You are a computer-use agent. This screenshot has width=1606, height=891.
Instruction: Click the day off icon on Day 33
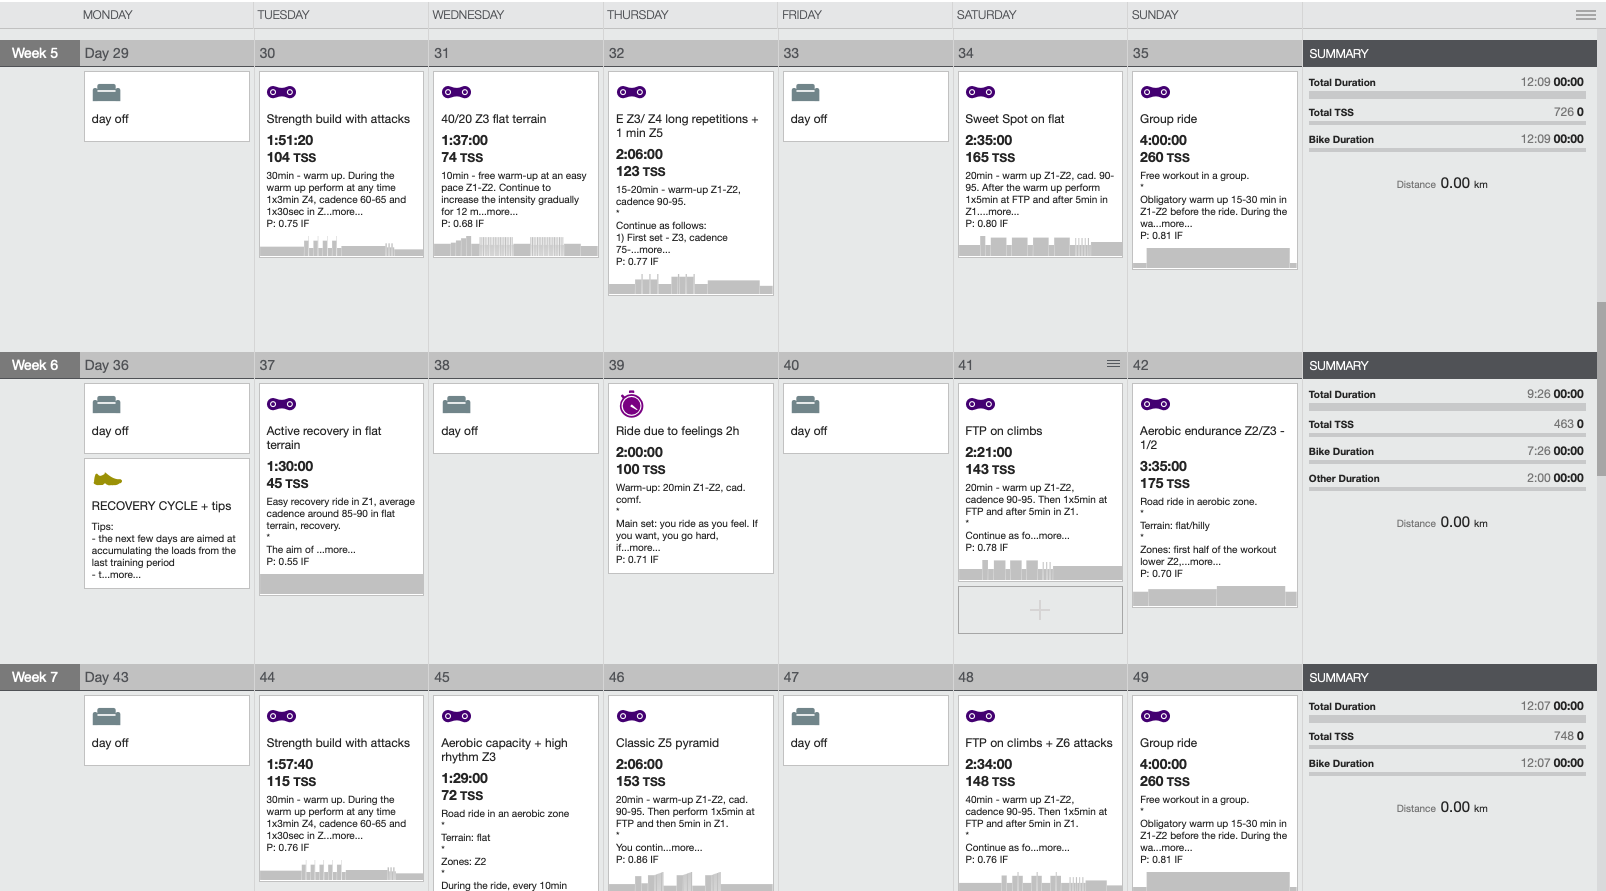point(805,93)
